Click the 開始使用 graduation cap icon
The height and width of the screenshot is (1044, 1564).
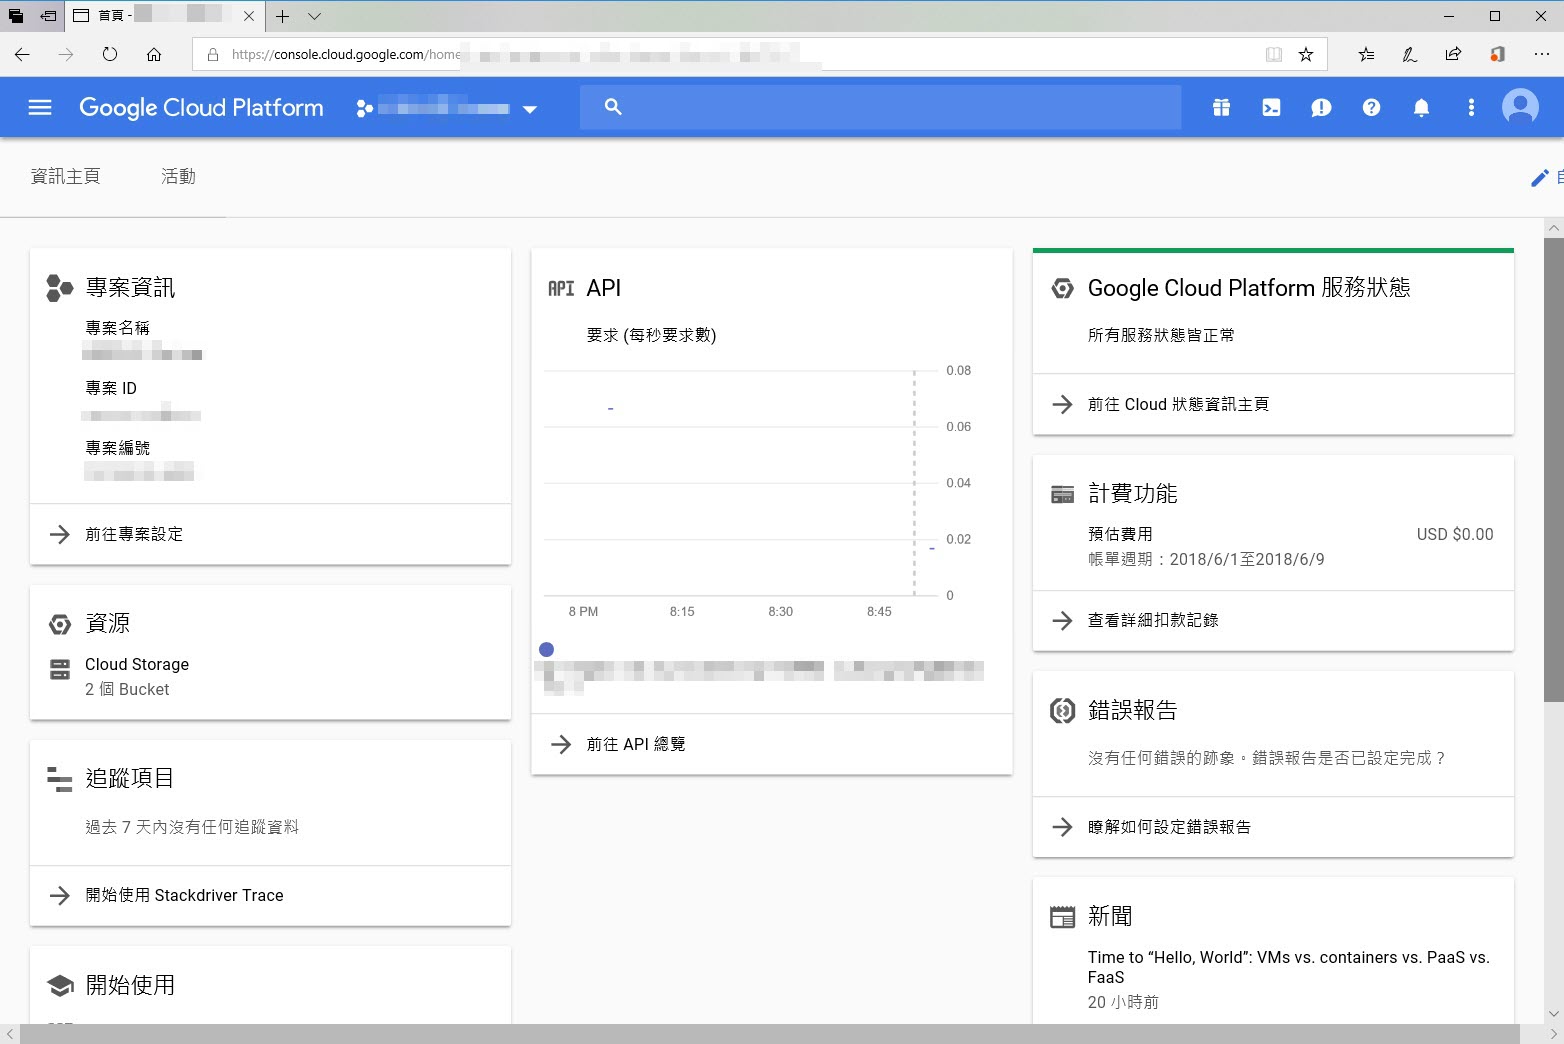coord(60,985)
